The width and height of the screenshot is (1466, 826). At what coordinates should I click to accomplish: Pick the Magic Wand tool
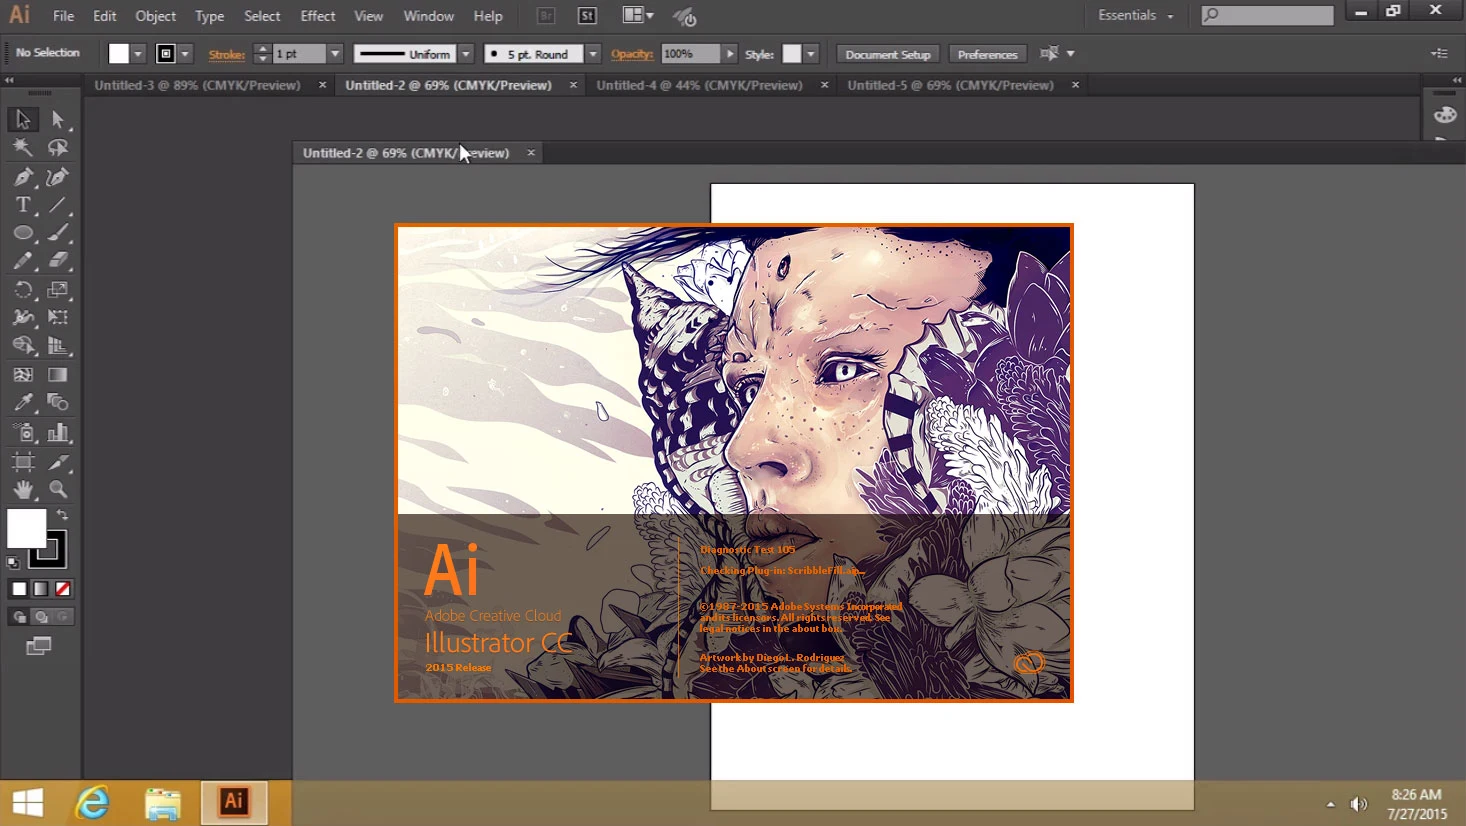pyautogui.click(x=22, y=147)
